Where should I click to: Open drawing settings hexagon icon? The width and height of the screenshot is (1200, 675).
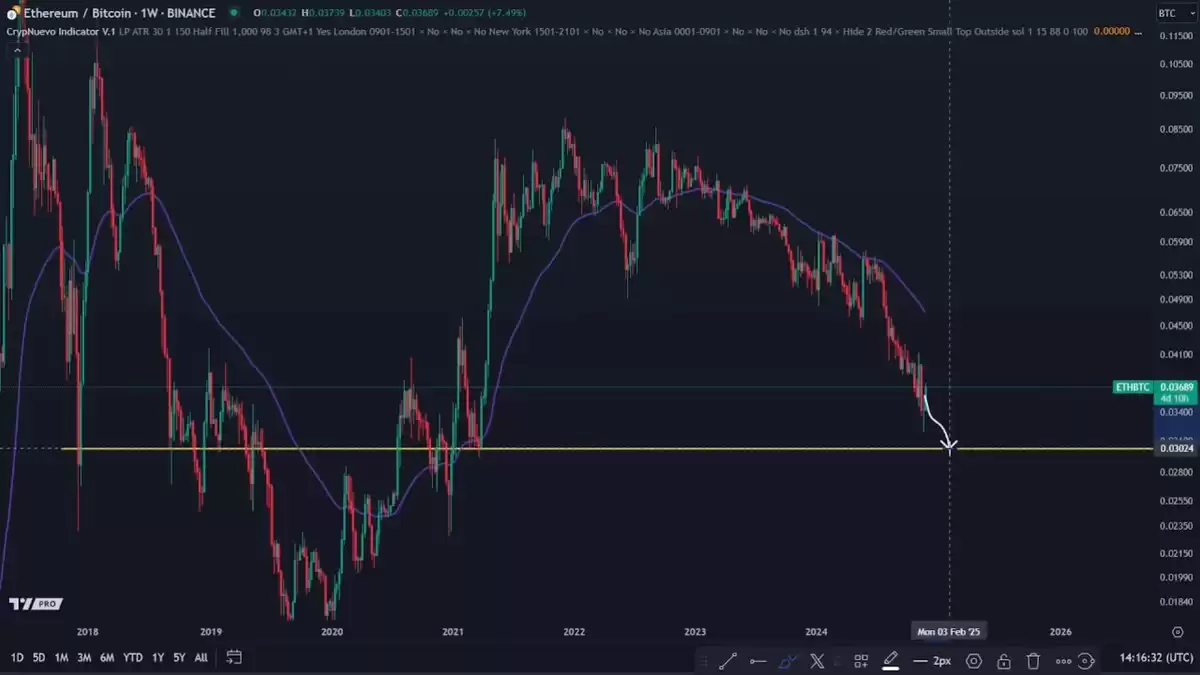point(973,660)
